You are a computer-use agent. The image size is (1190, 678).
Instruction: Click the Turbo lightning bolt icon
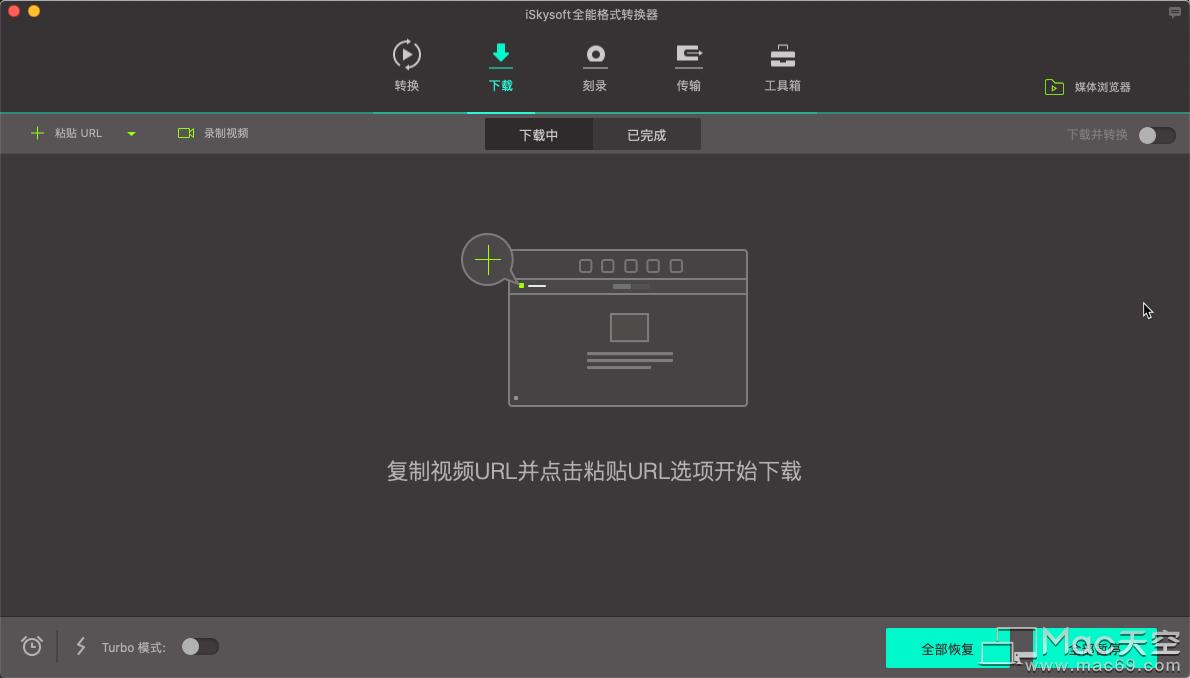[81, 646]
